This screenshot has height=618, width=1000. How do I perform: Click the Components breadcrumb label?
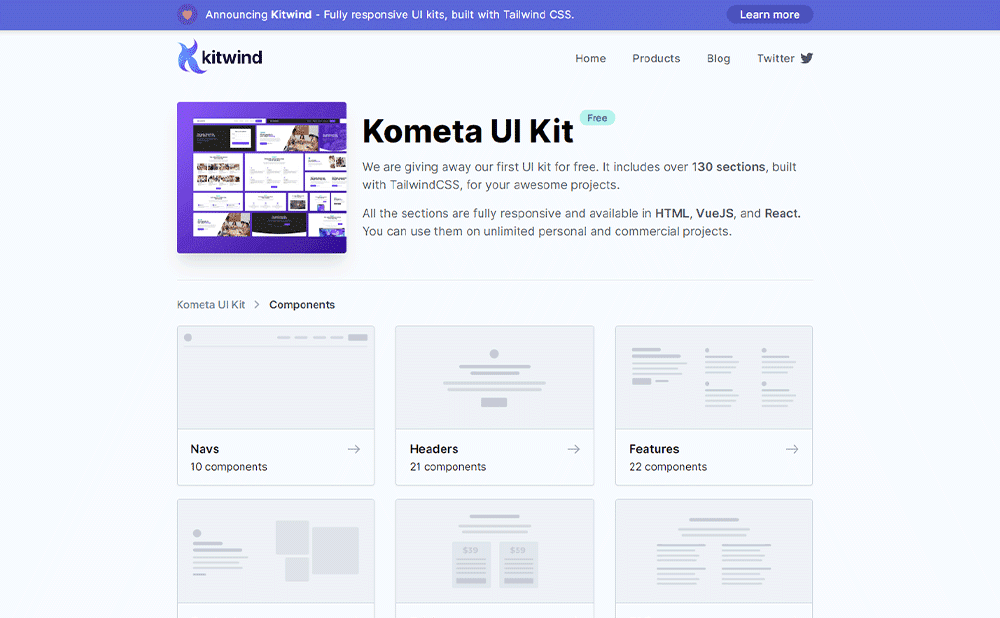302,304
